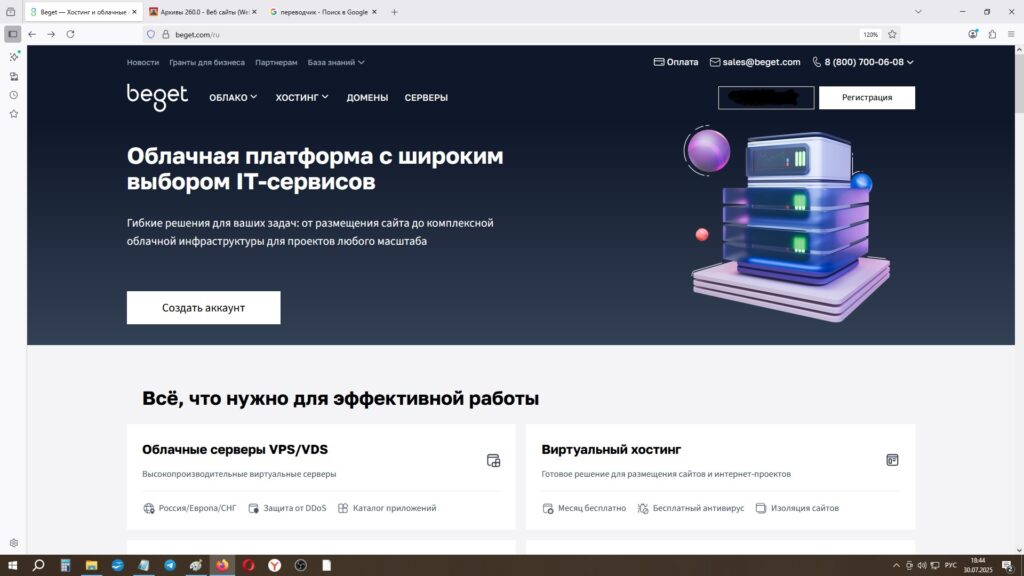The width and height of the screenshot is (1024, 576).
Task: Expand the phone number 8 (800) 700-06-08 dropdown
Action: click(x=863, y=62)
